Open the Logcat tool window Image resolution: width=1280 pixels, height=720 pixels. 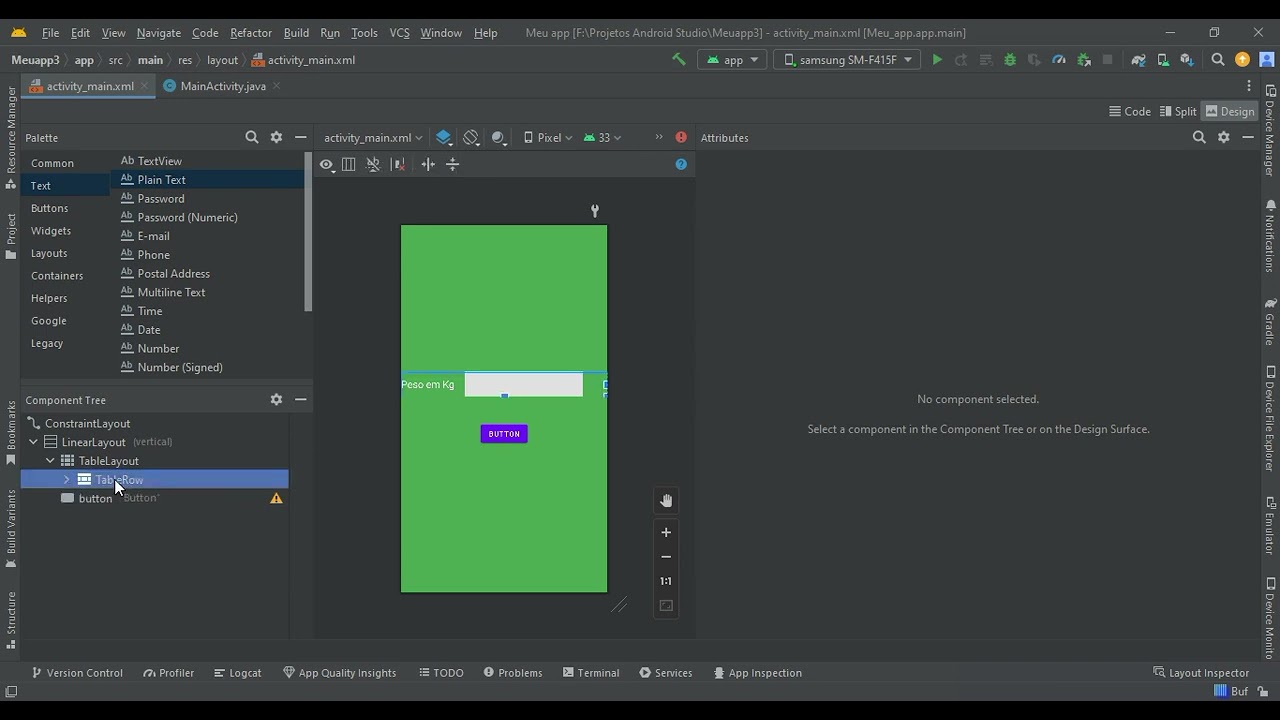pos(238,673)
